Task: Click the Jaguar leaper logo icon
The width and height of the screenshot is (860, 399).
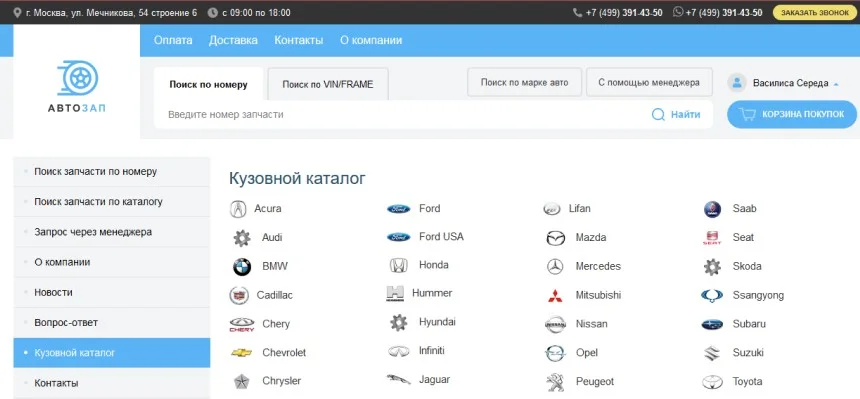Action: click(x=399, y=379)
